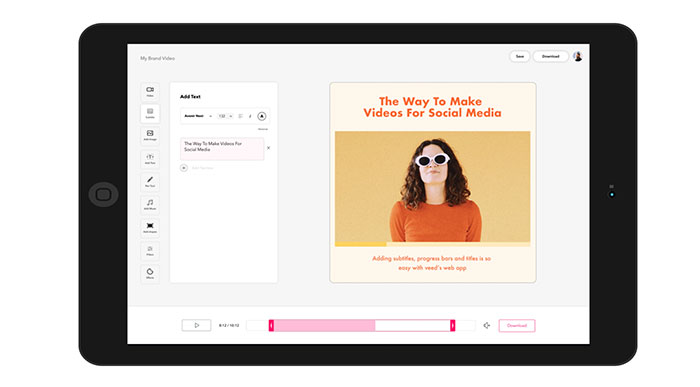
Task: Open the Effects tool at sidebar bottom
Action: point(150,274)
